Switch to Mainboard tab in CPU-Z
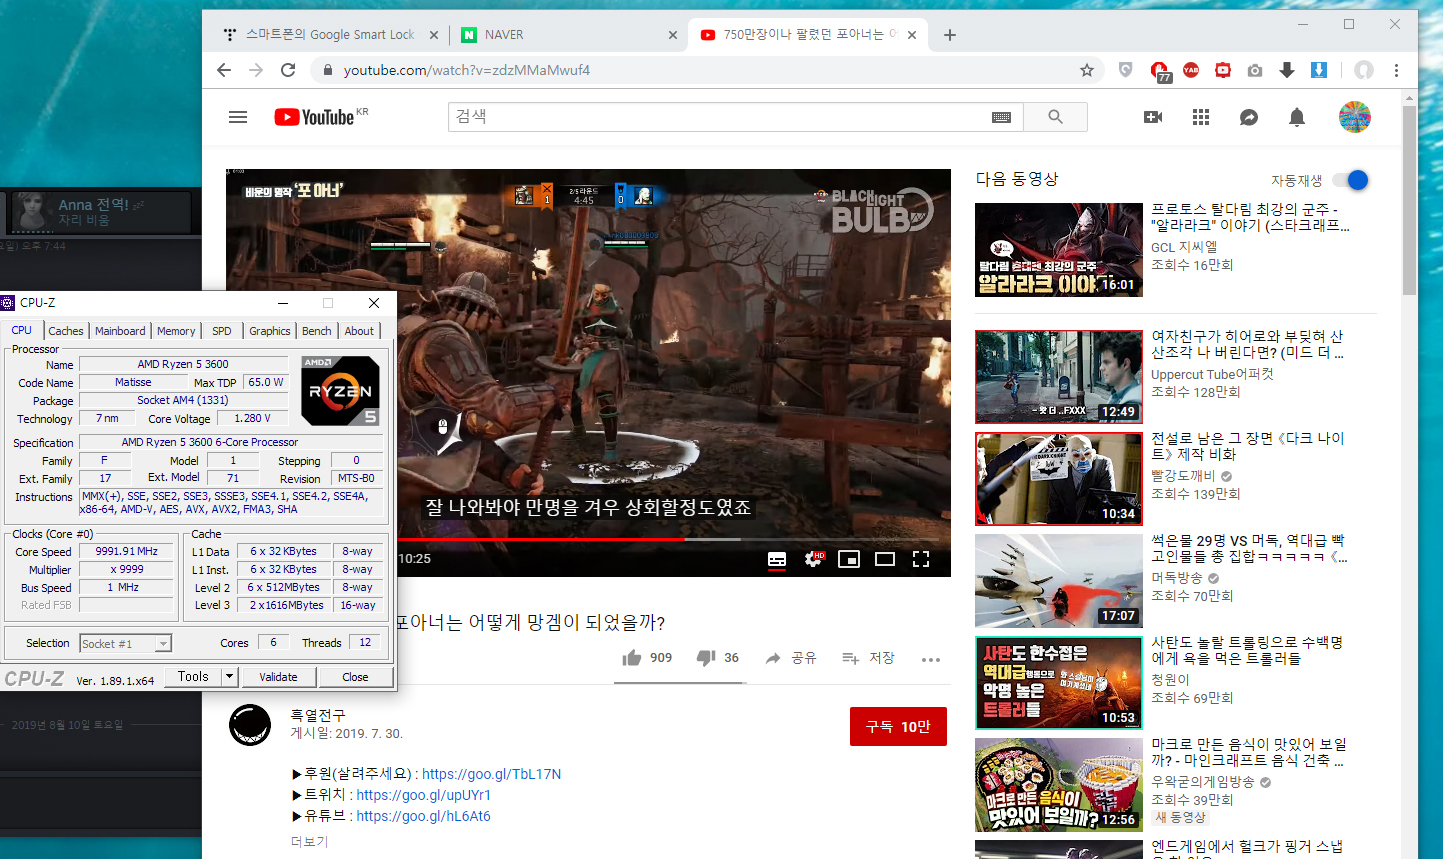 pos(120,331)
